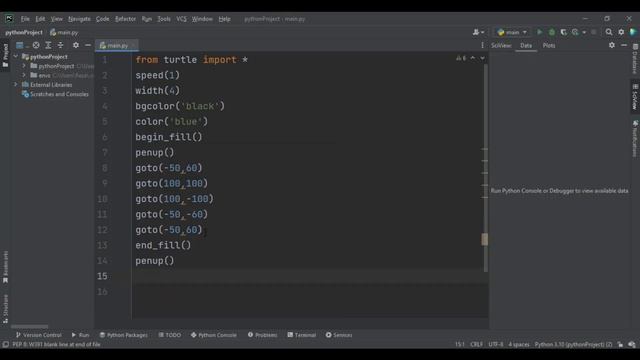Open the Version Control tool window
This screenshot has width=640, height=360.
39,335
